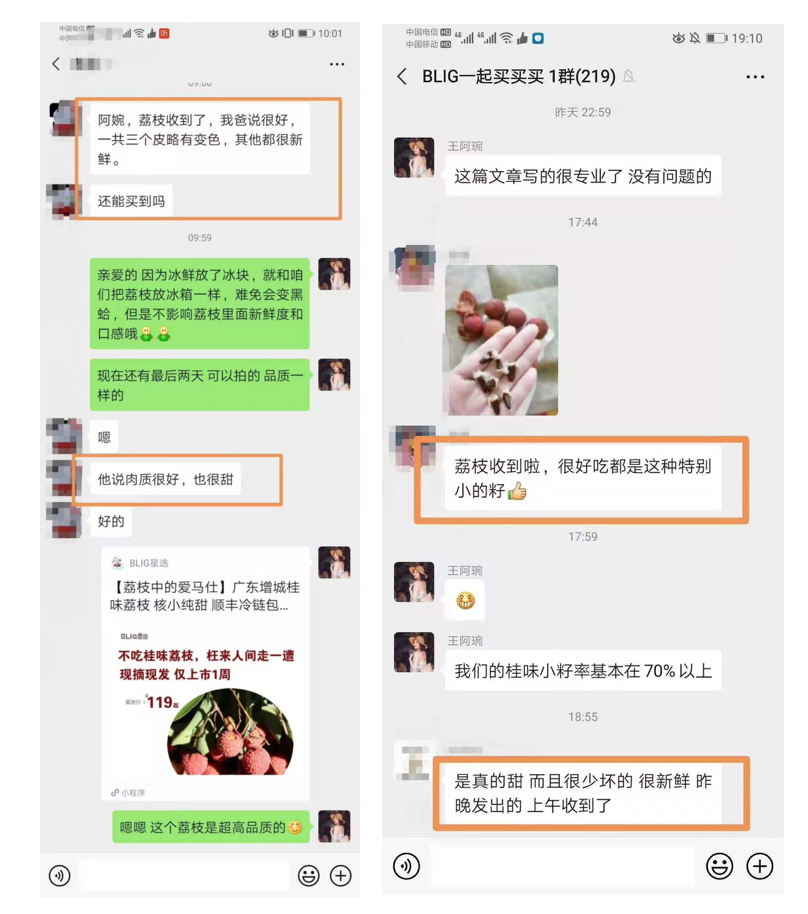Tap the message input field in left chat
The height and width of the screenshot is (914, 808).
click(184, 874)
